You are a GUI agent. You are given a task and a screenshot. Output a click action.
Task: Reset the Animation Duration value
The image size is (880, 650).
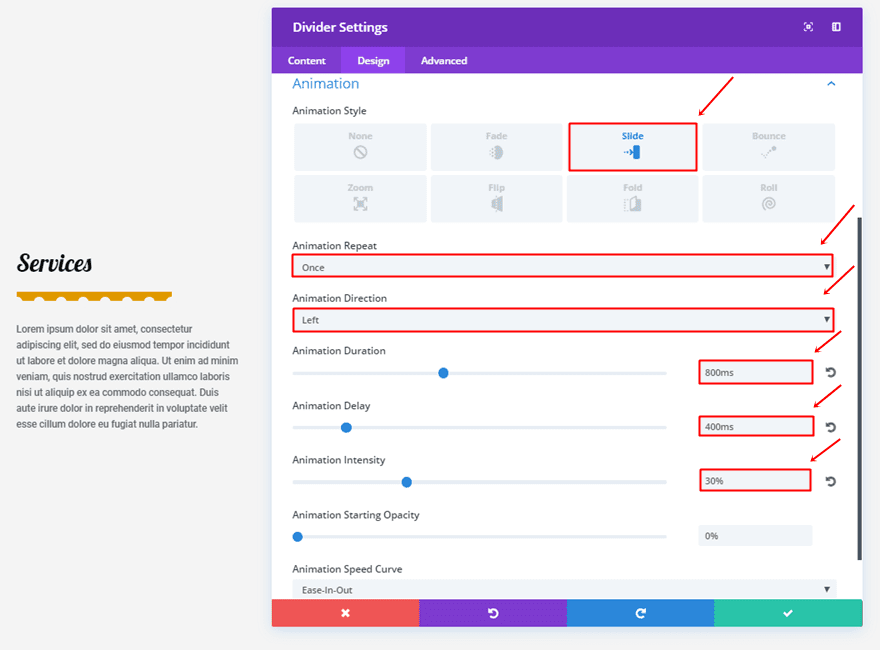830,373
